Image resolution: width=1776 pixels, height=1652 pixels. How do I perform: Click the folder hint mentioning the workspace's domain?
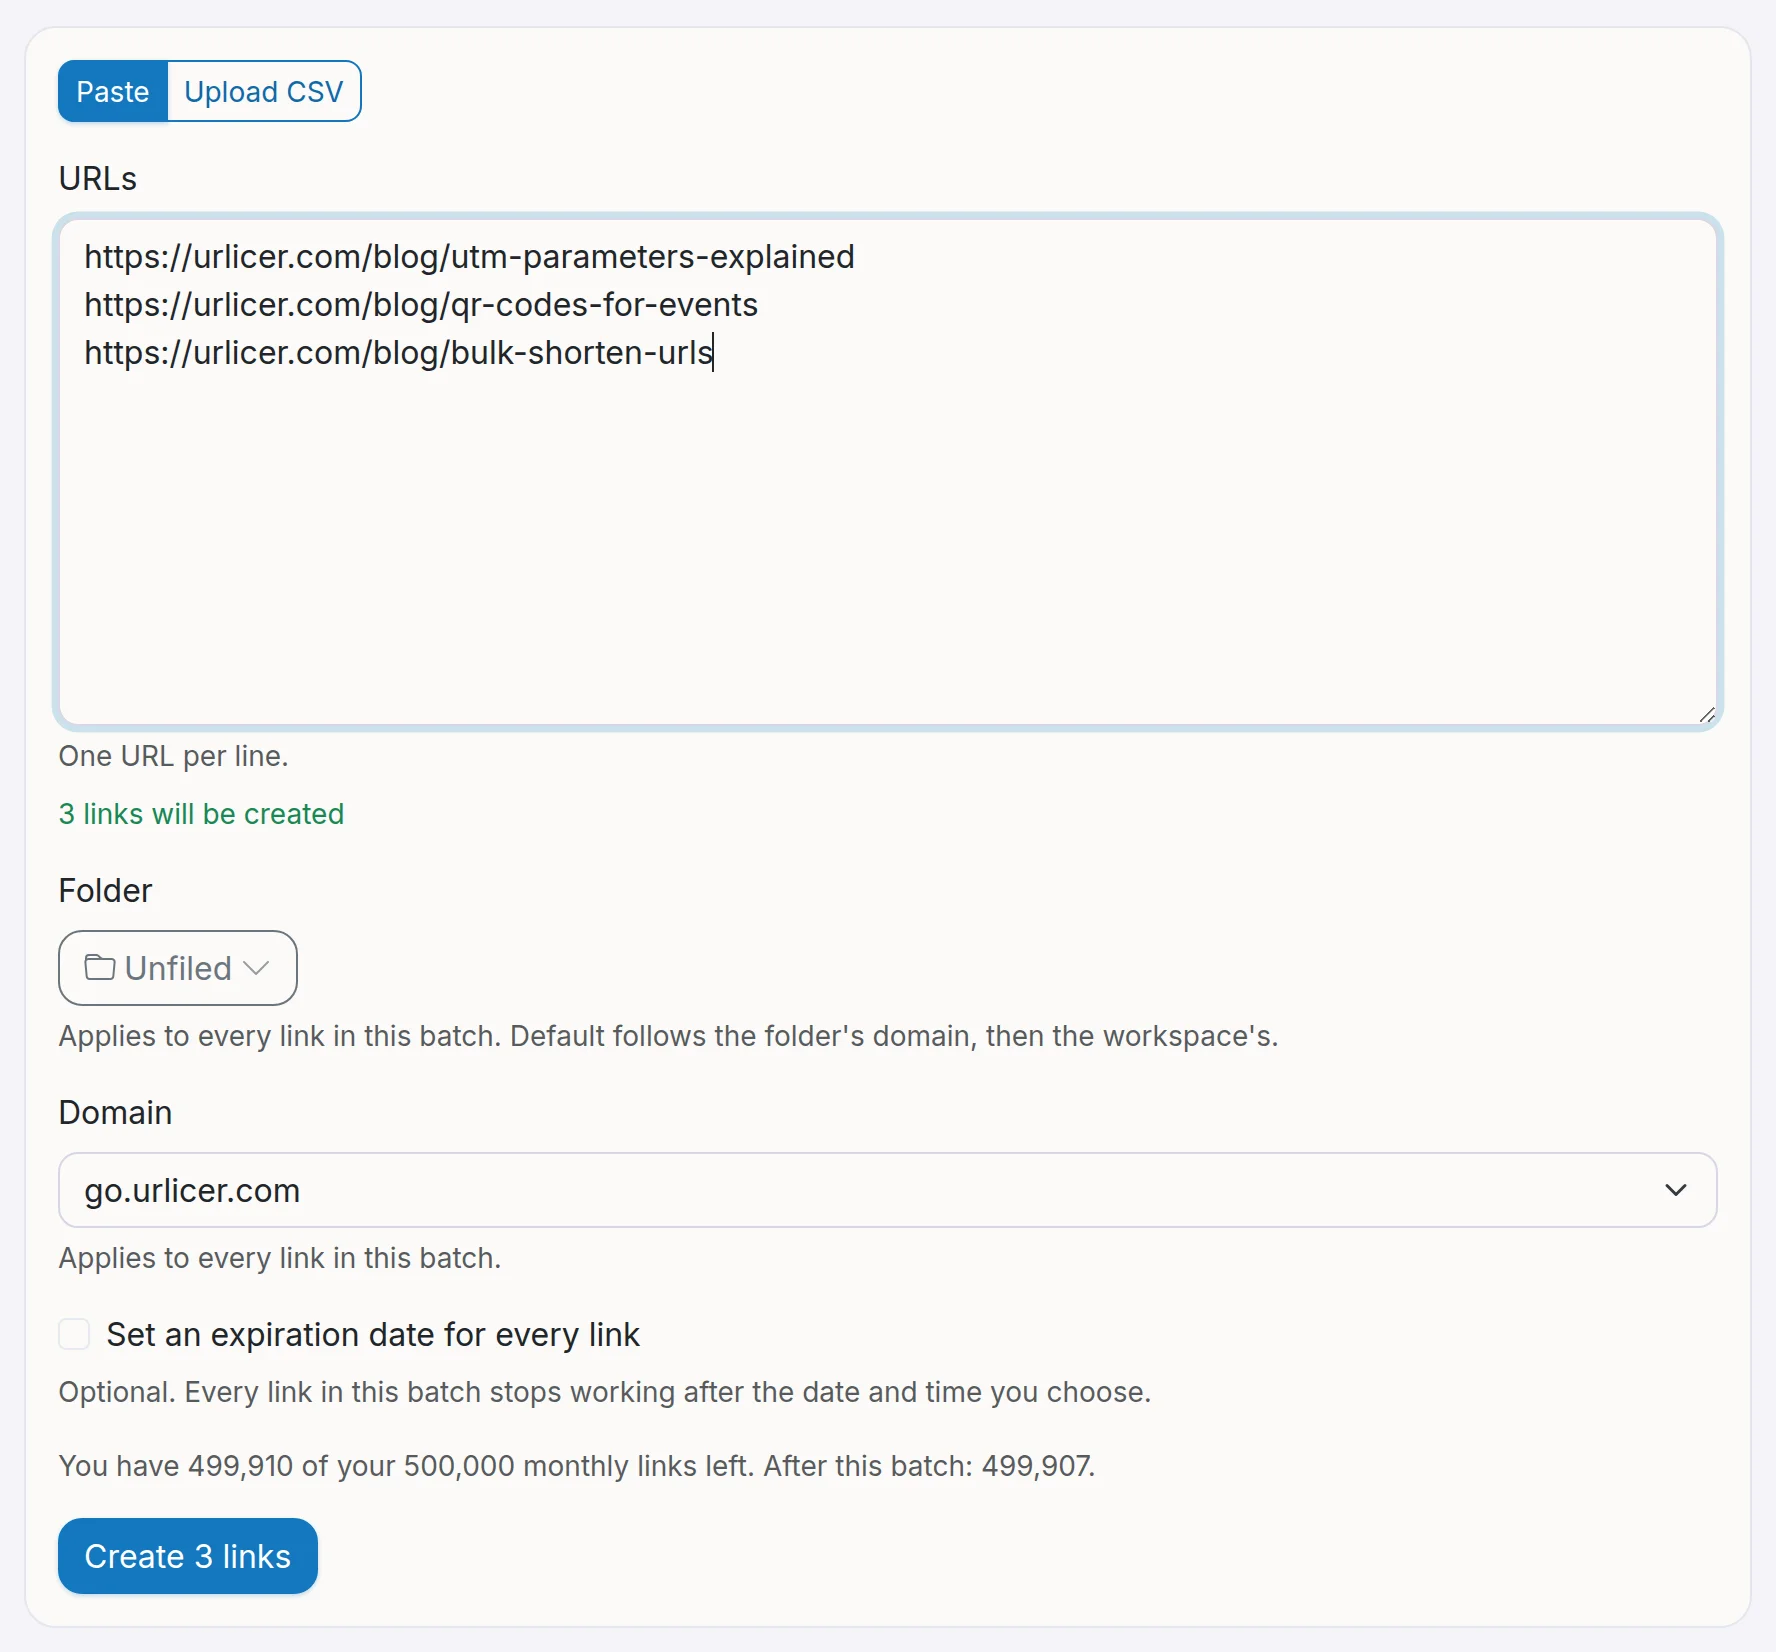coord(668,1036)
